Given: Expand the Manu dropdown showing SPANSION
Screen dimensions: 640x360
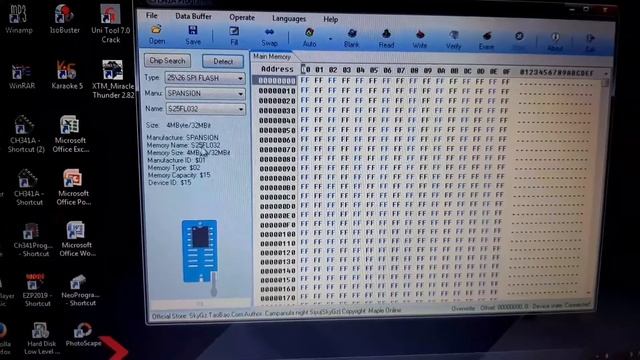Looking at the screenshot, I should click(240, 94).
